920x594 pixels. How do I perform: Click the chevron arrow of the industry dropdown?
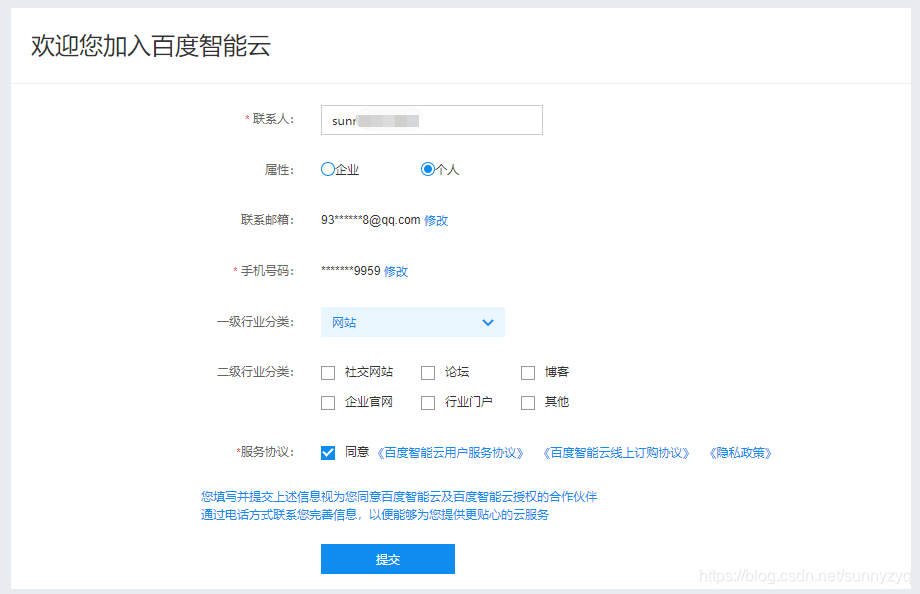coord(488,322)
